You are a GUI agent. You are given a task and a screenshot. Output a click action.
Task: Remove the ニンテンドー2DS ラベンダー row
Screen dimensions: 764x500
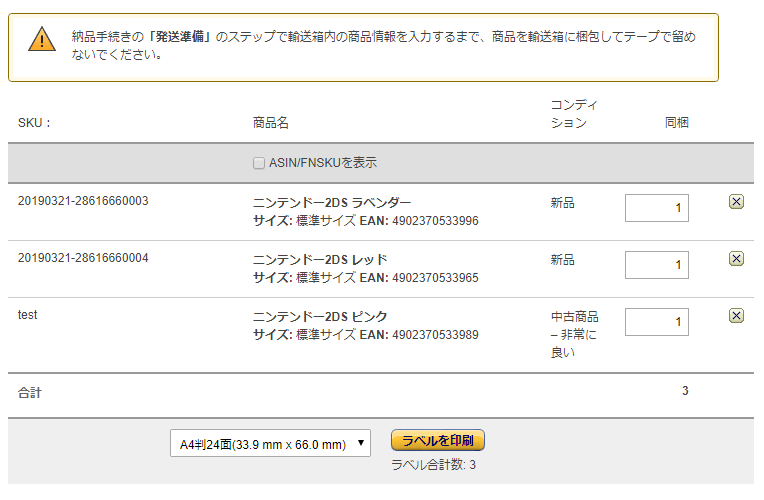(736, 201)
